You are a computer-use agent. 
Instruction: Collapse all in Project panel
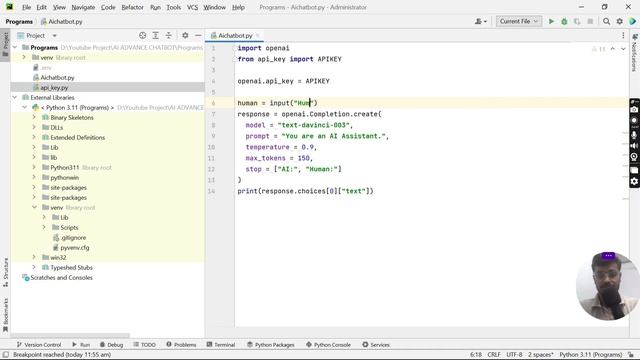(169, 36)
